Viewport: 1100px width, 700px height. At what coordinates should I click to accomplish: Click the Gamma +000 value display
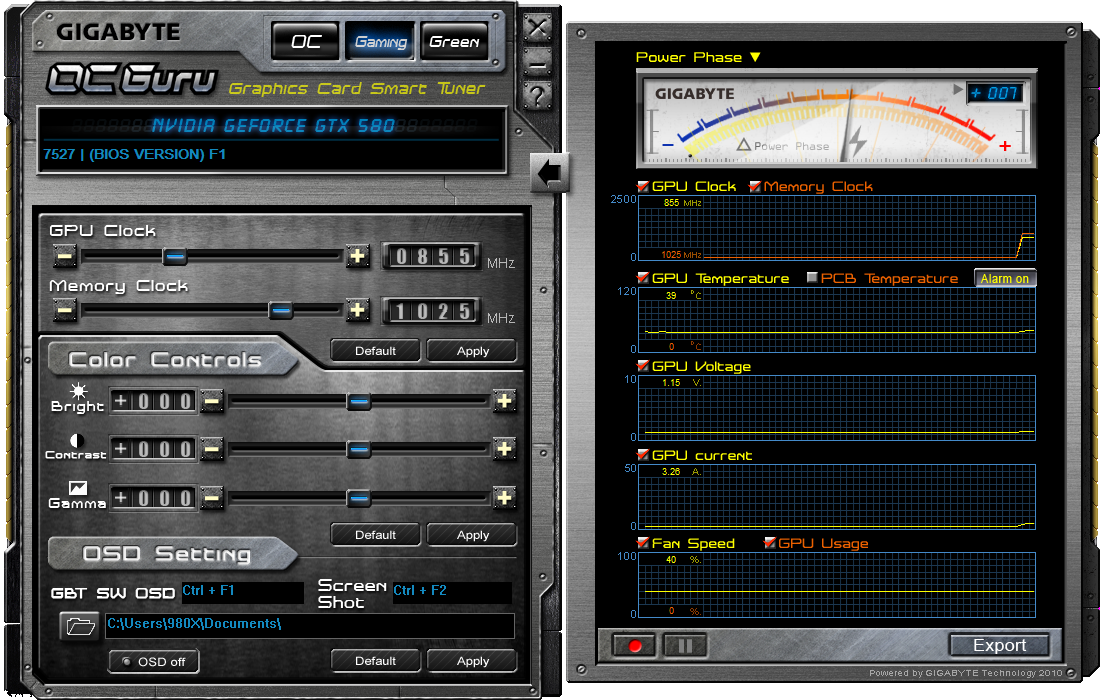coord(153,498)
